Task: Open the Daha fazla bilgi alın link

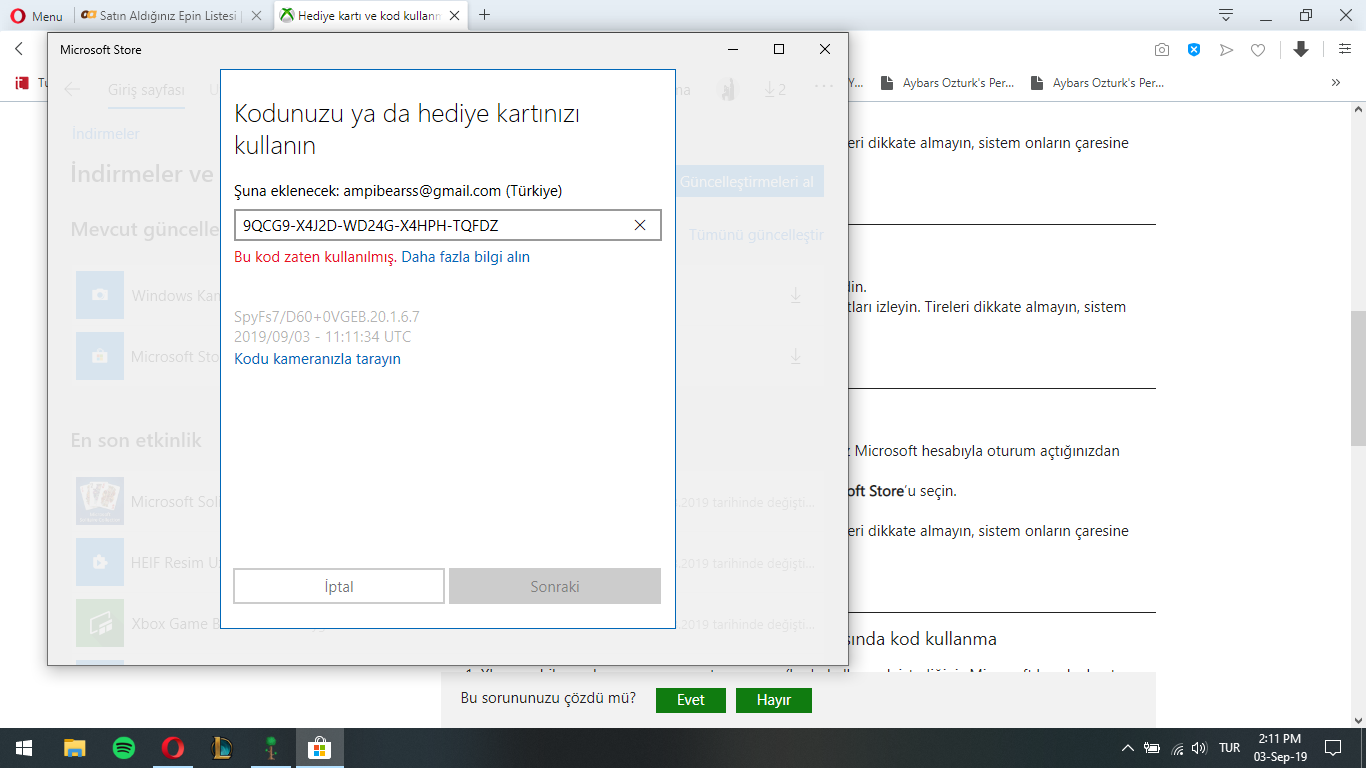Action: [466, 257]
